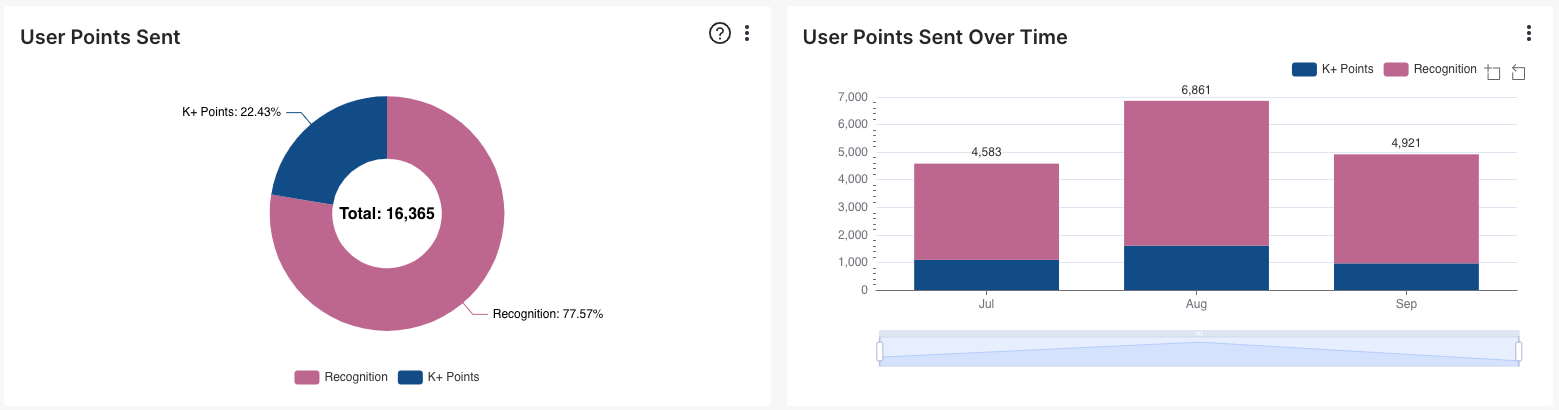Click the Recognition: 77.57% label
This screenshot has height=410, width=1559.
click(x=548, y=314)
